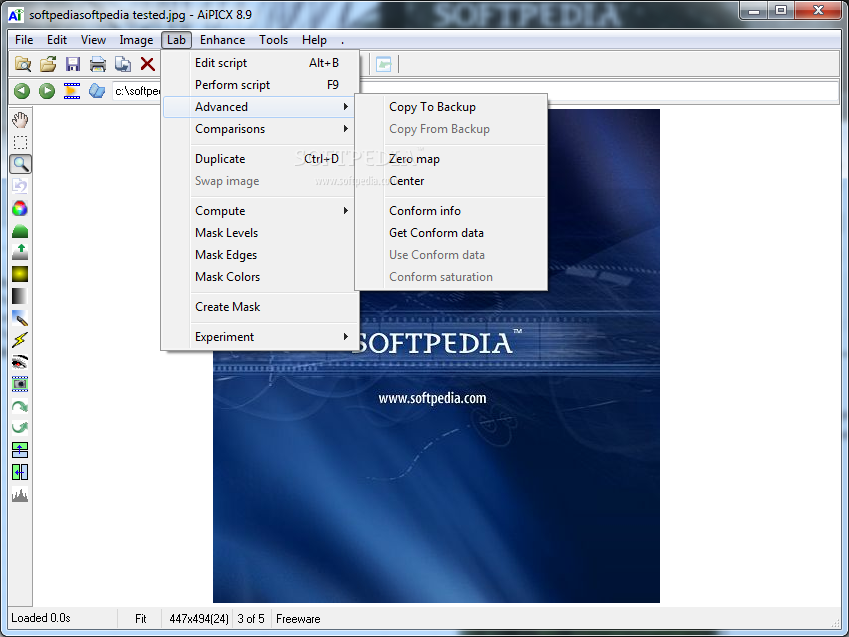
Task: Open the File menu
Action: (24, 40)
